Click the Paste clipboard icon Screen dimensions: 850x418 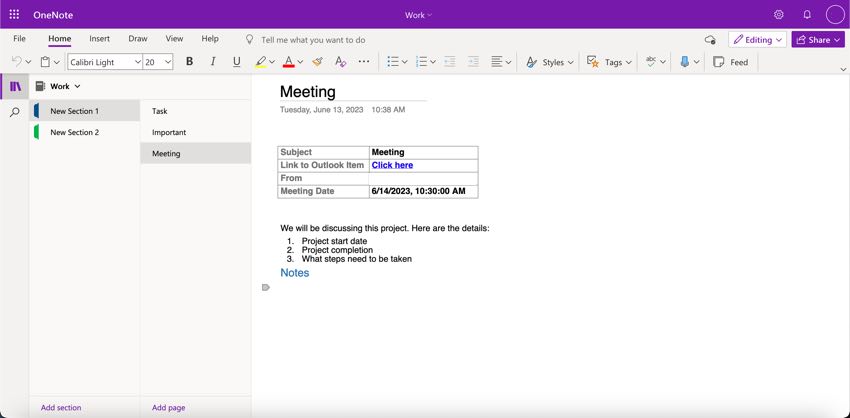coord(46,62)
